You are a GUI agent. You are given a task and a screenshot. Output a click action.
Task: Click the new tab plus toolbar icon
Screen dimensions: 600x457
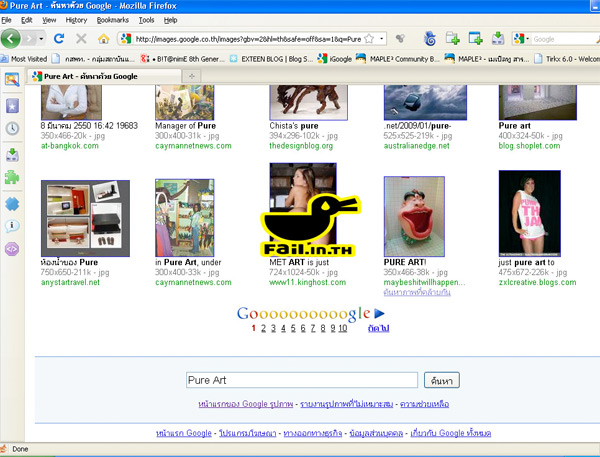452,39
